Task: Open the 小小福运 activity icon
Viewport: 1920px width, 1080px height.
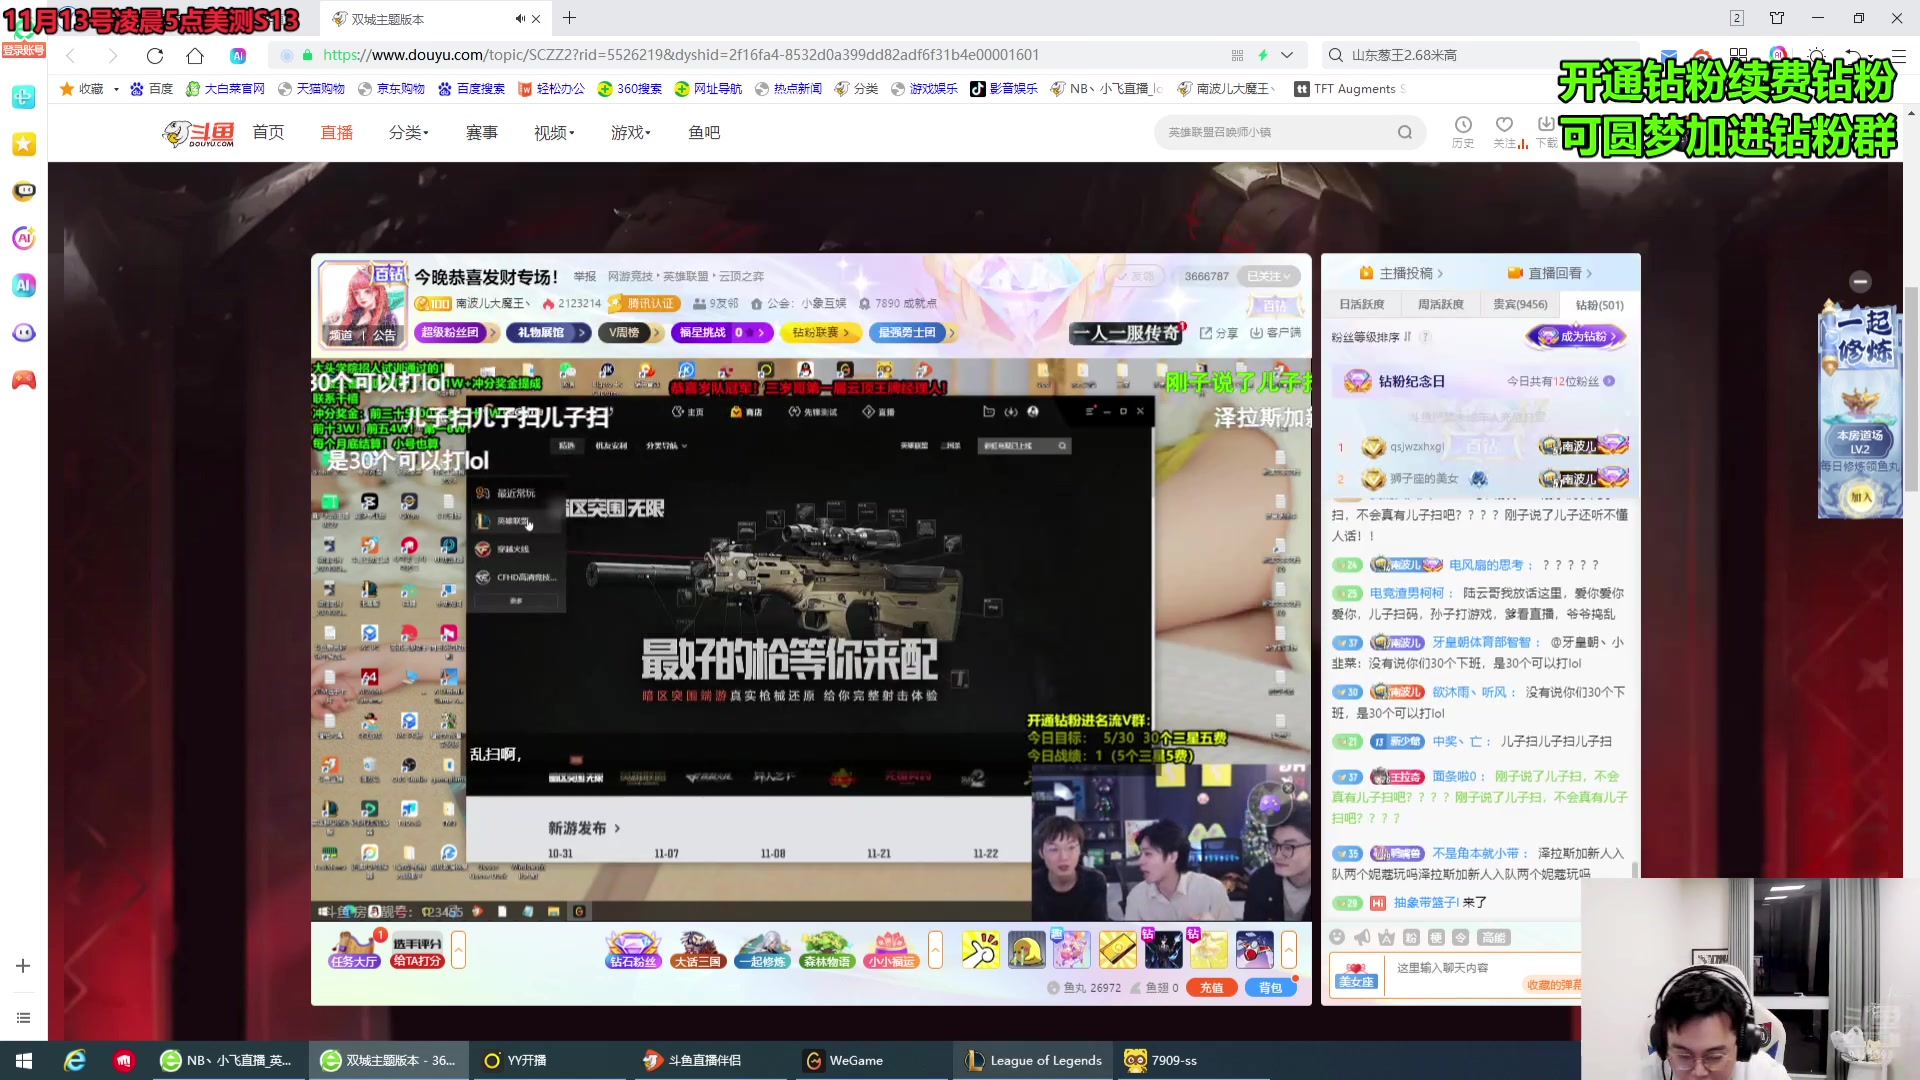Action: pyautogui.click(x=891, y=950)
